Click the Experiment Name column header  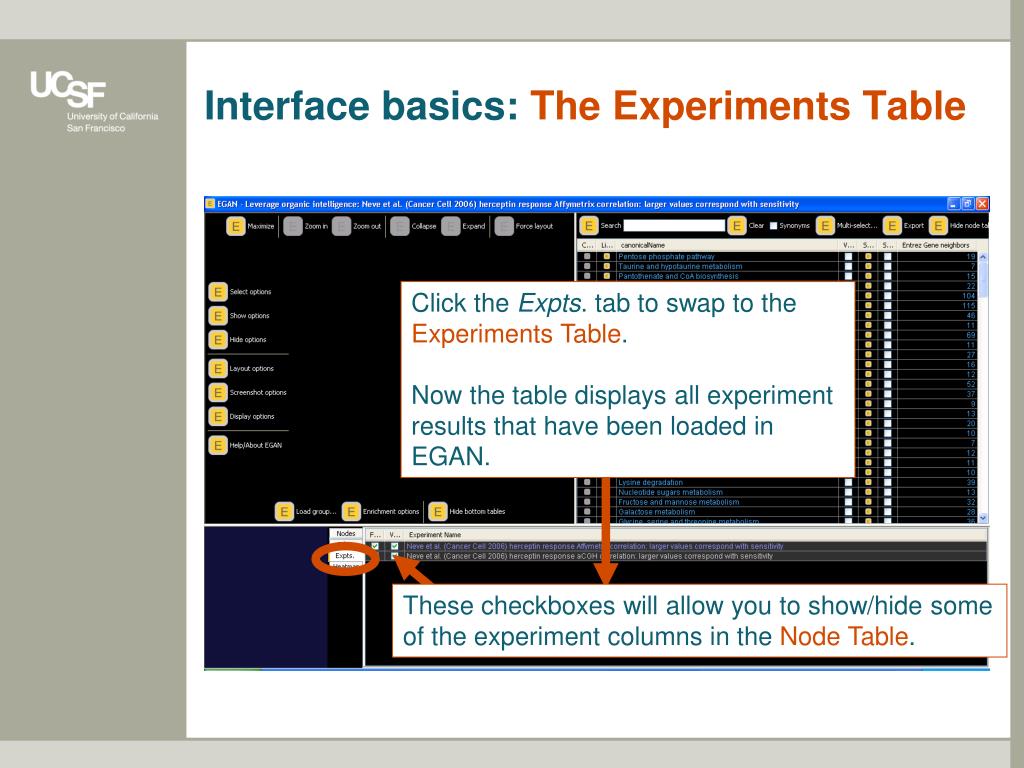696,534
